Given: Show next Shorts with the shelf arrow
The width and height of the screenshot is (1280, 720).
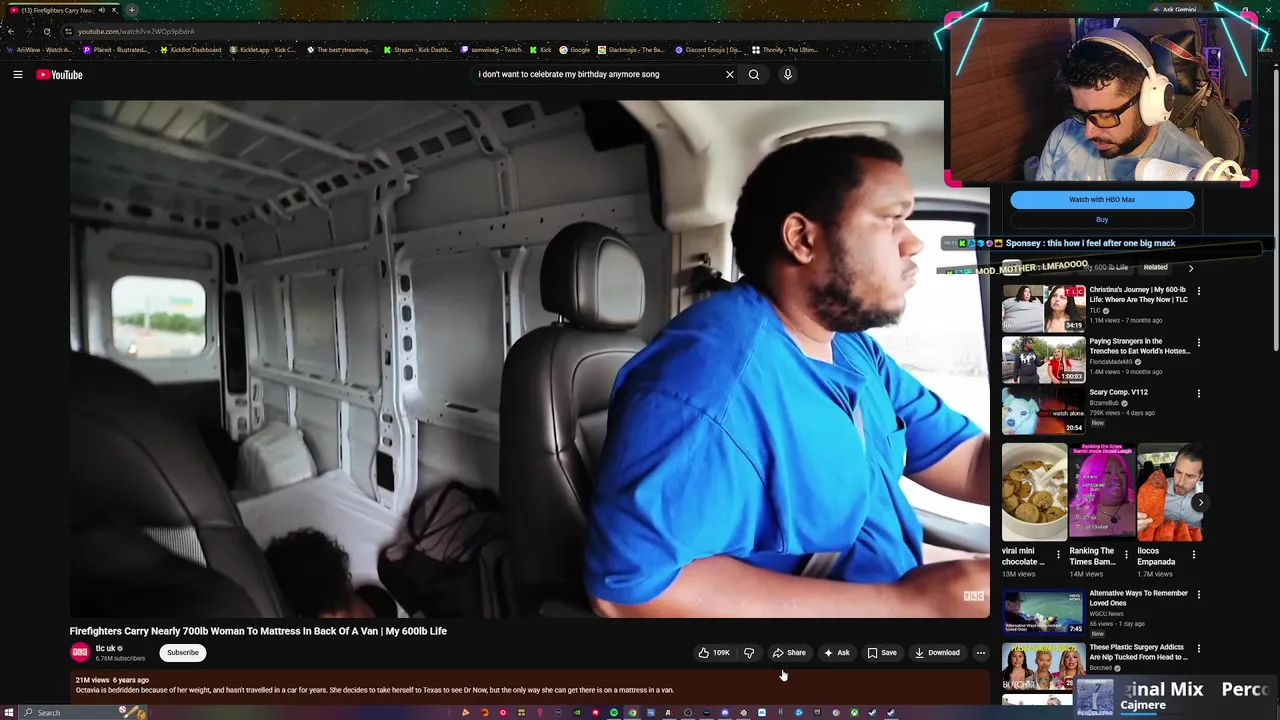Looking at the screenshot, I should [x=1199, y=502].
